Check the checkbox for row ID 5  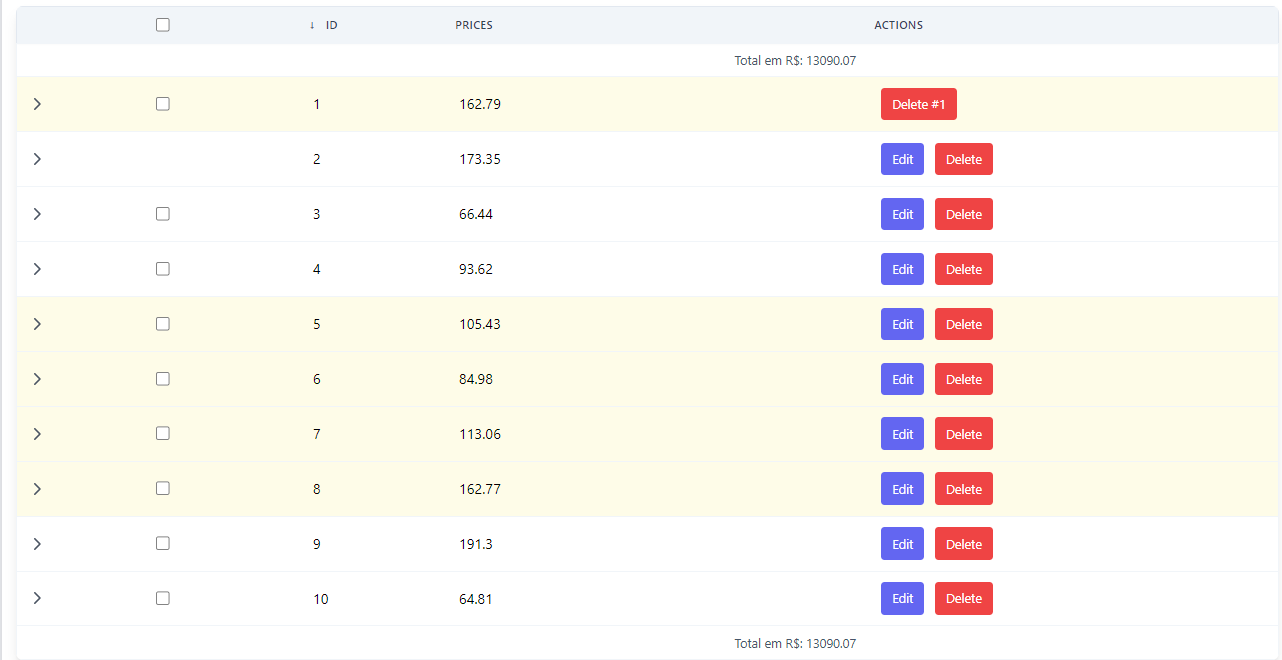(x=163, y=324)
